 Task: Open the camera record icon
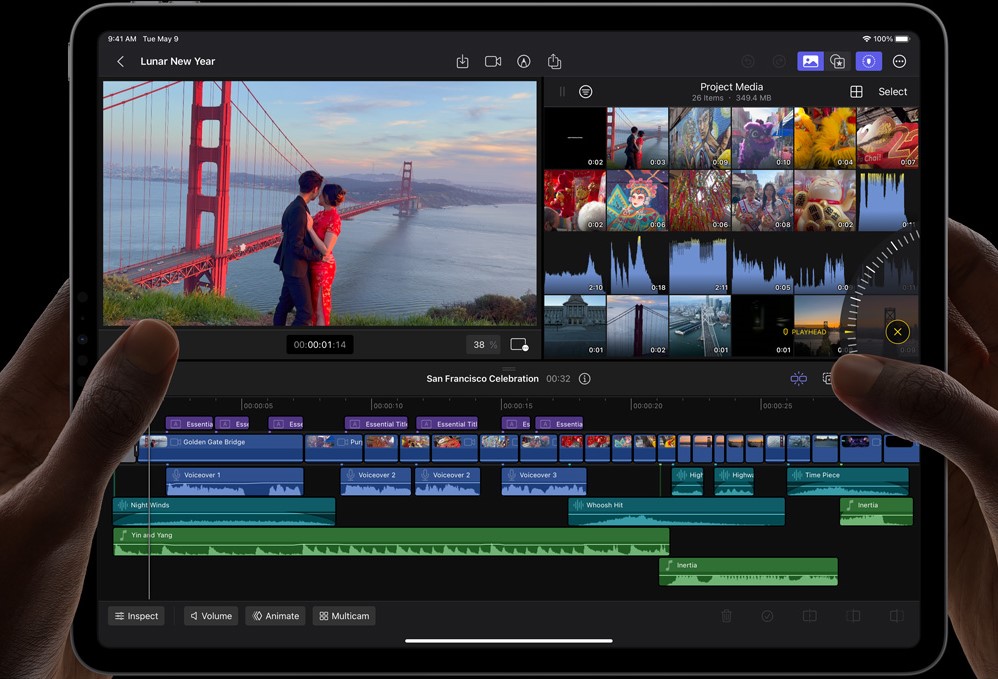pos(493,62)
